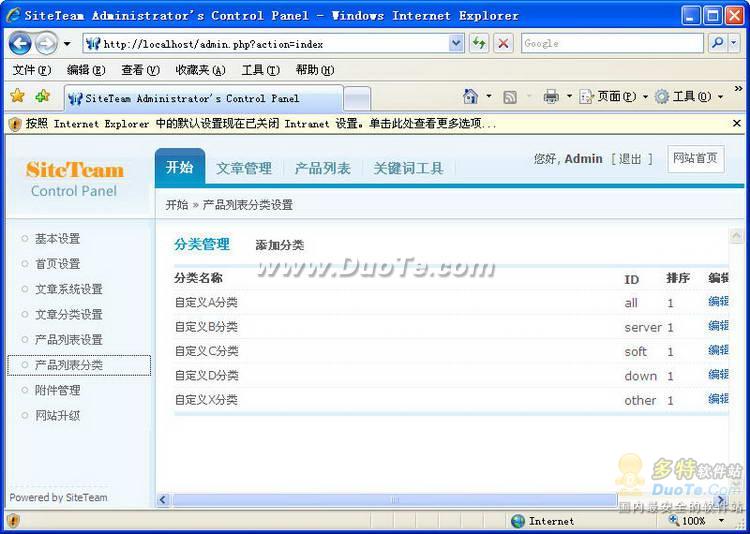Open 产品列表设置 in the sidebar
750x534 pixels.
point(69,340)
